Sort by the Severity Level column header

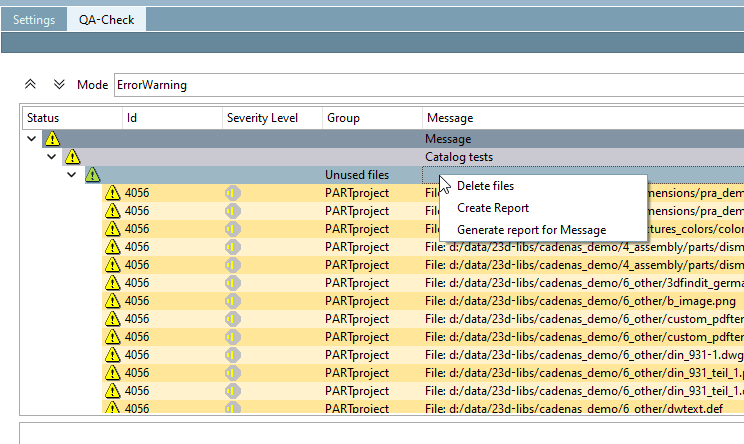[x=272, y=118]
